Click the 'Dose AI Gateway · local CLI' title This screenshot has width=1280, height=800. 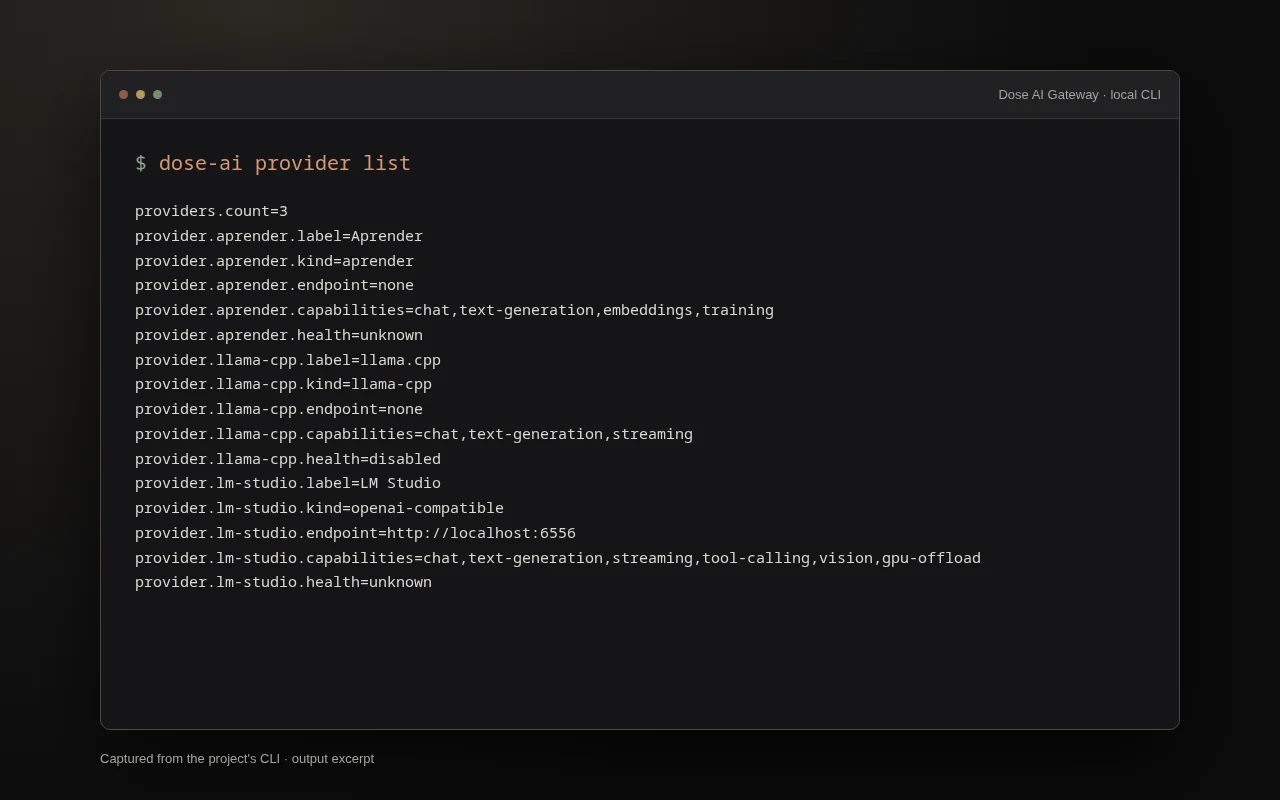(x=1079, y=95)
